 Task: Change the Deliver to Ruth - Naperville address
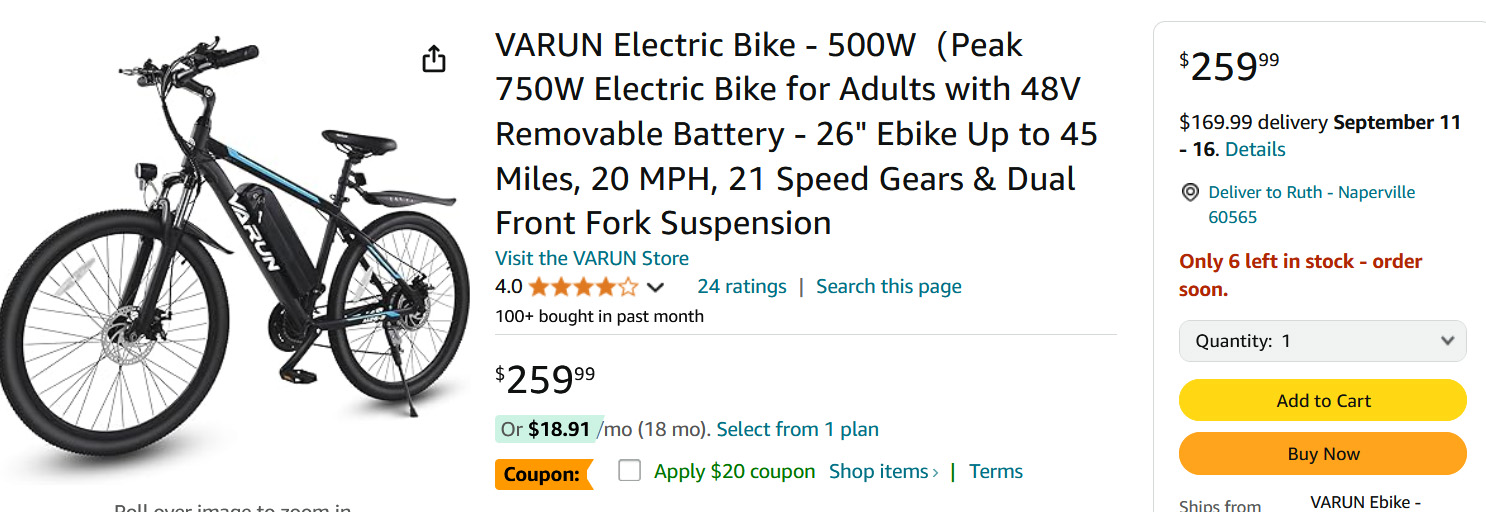pos(1311,204)
